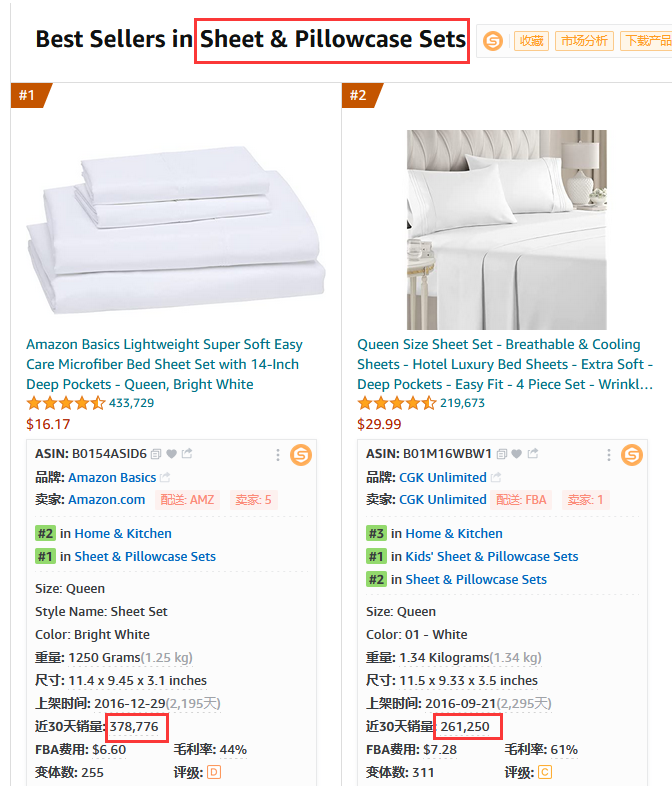Viewport: 672px width, 786px height.
Task: Copy ASIN B0154ASID6 using the copy icon
Action: point(156,454)
